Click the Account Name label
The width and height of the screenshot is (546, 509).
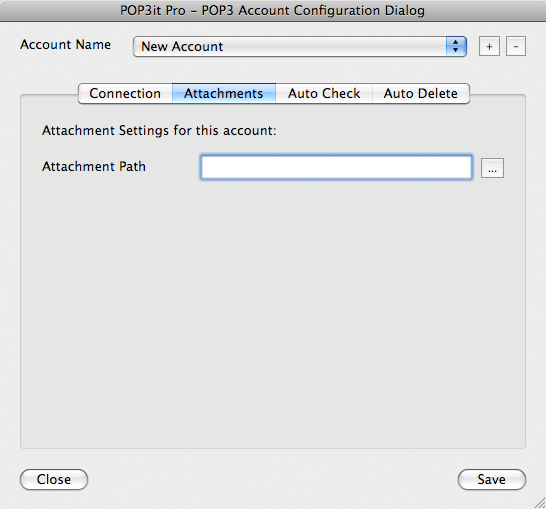click(65, 45)
